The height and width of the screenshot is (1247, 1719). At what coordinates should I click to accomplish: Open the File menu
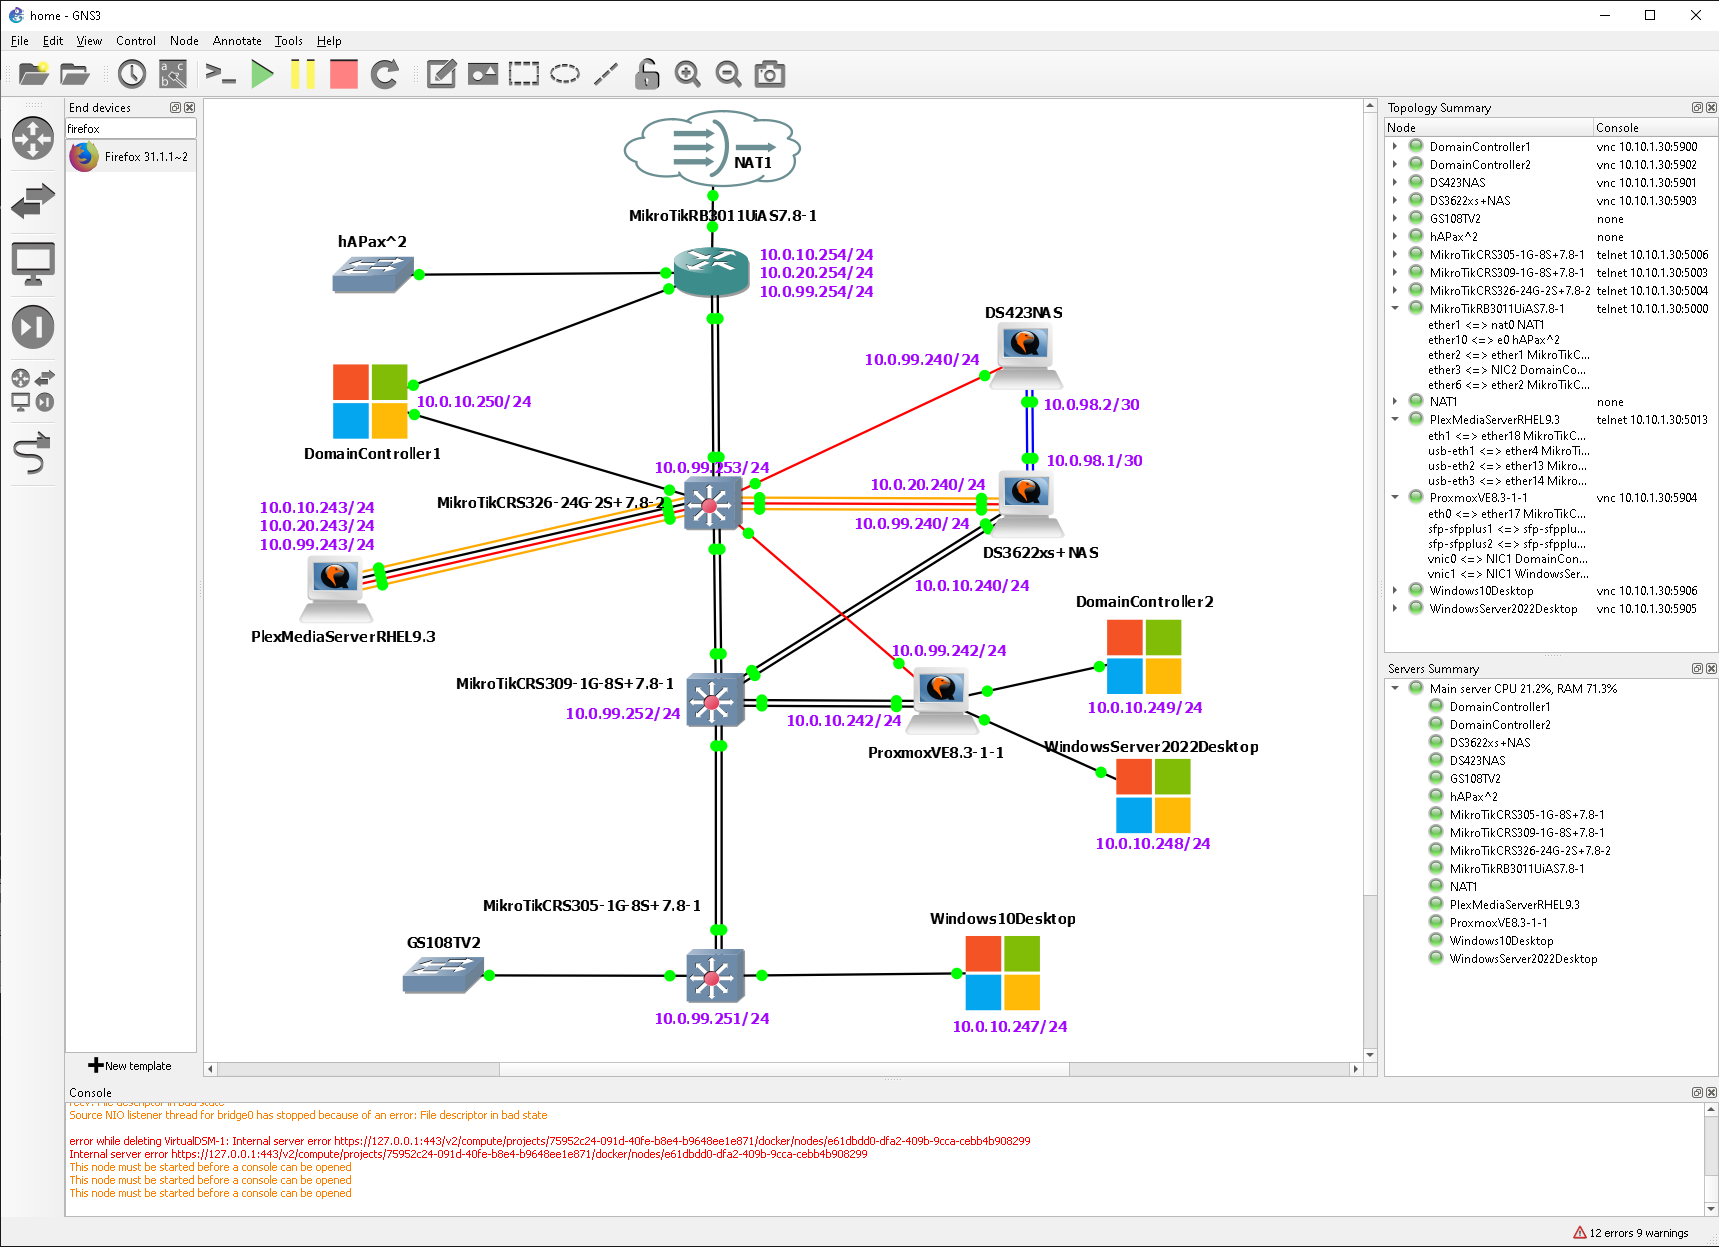[20, 41]
